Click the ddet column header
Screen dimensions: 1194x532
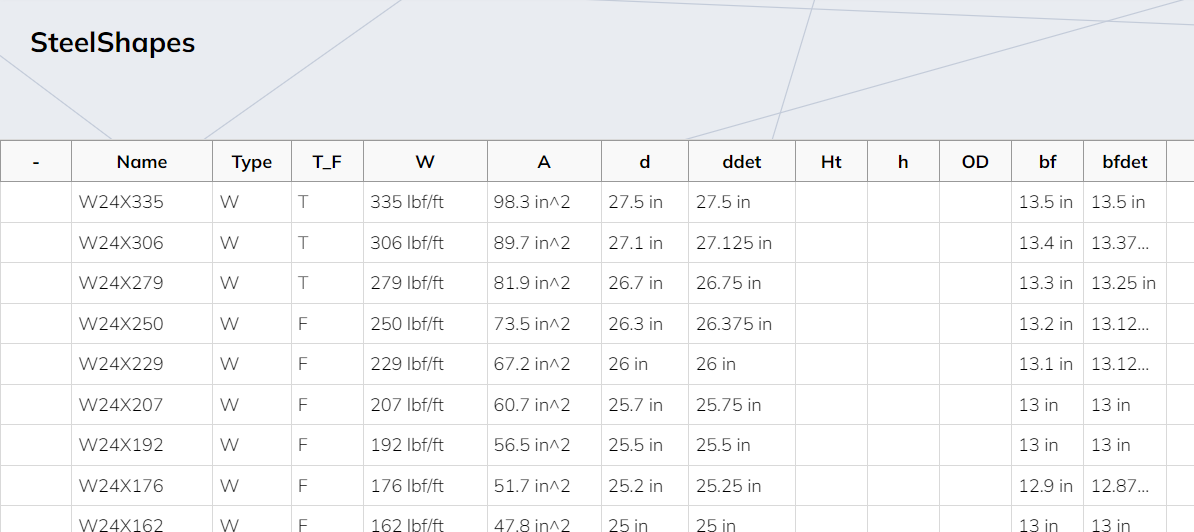[742, 161]
